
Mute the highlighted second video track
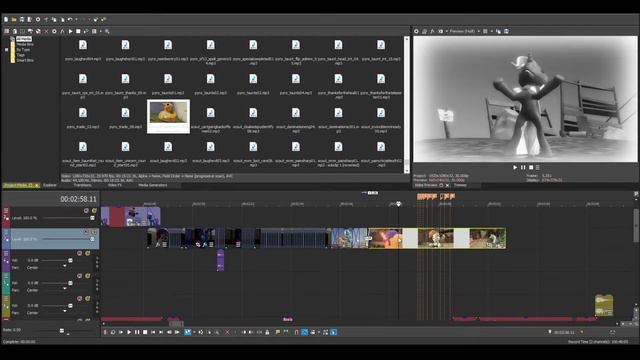86,232
